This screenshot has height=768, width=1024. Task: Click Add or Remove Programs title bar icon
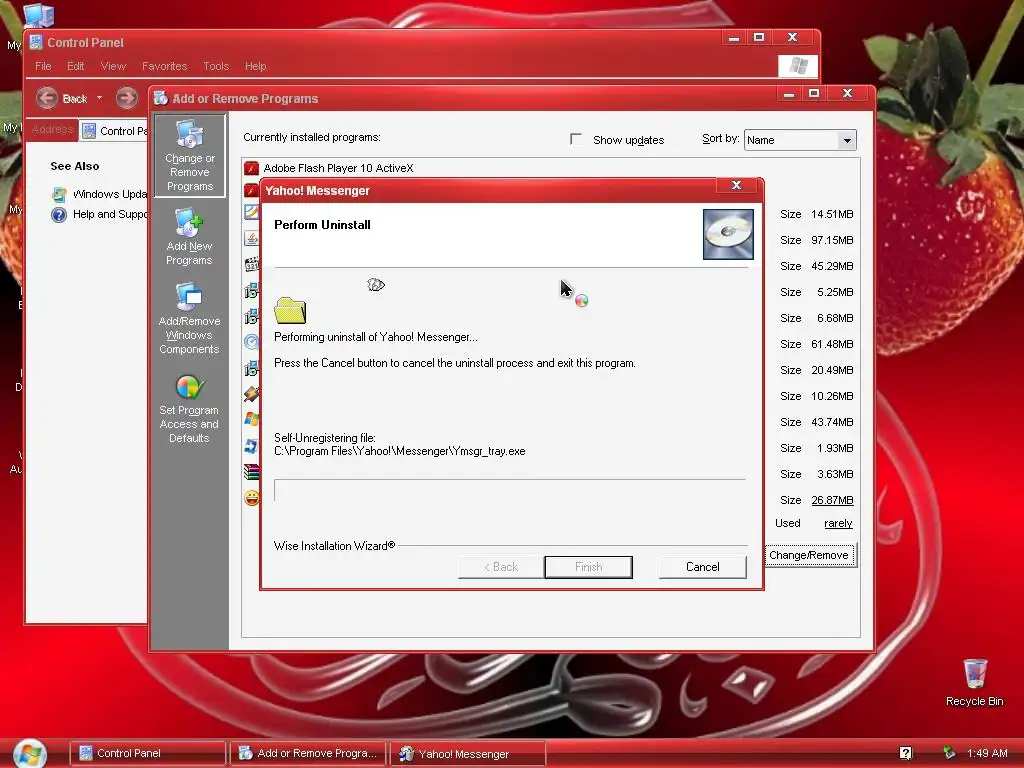(161, 99)
